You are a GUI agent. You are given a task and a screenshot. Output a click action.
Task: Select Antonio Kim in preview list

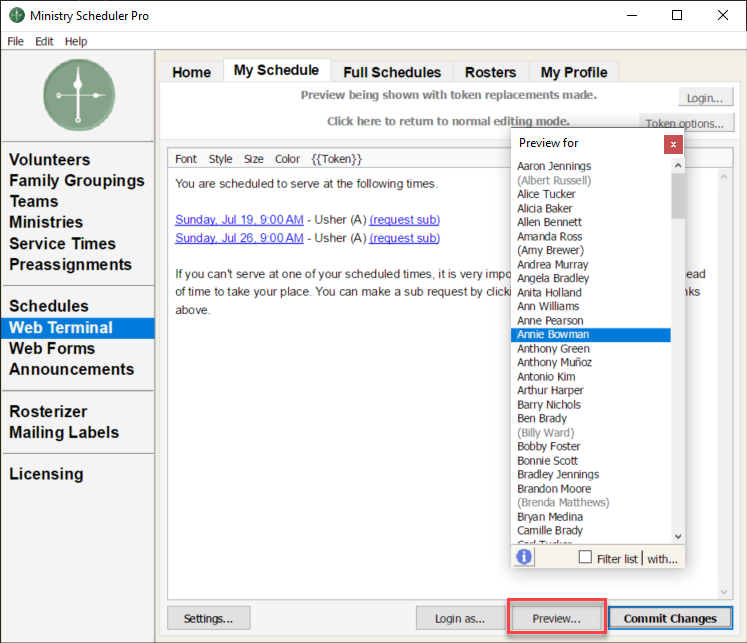pos(546,377)
